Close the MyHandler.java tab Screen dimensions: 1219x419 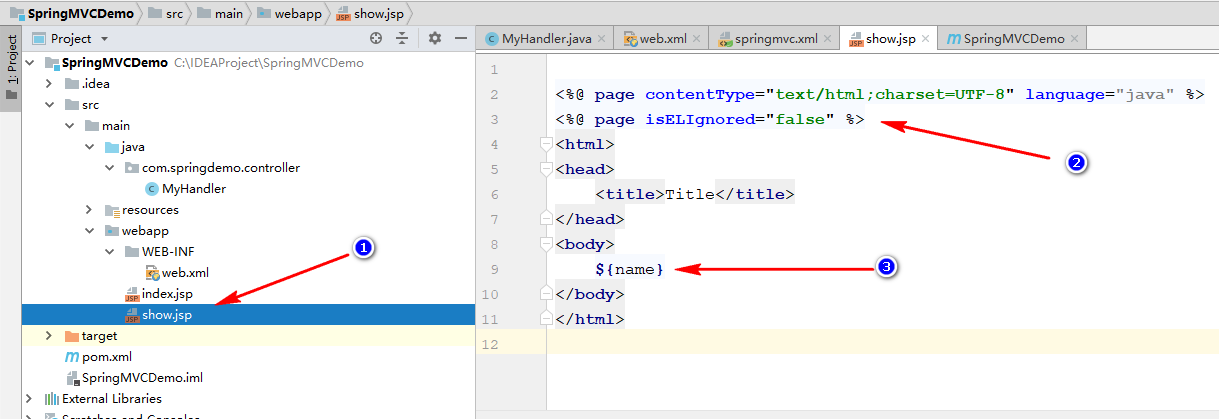[x=603, y=39]
